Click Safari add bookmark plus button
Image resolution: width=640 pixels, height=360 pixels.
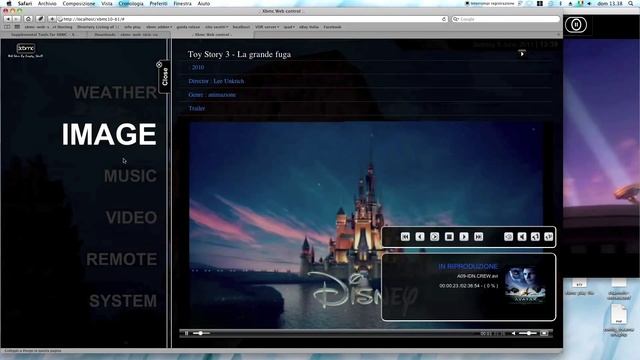coord(52,19)
